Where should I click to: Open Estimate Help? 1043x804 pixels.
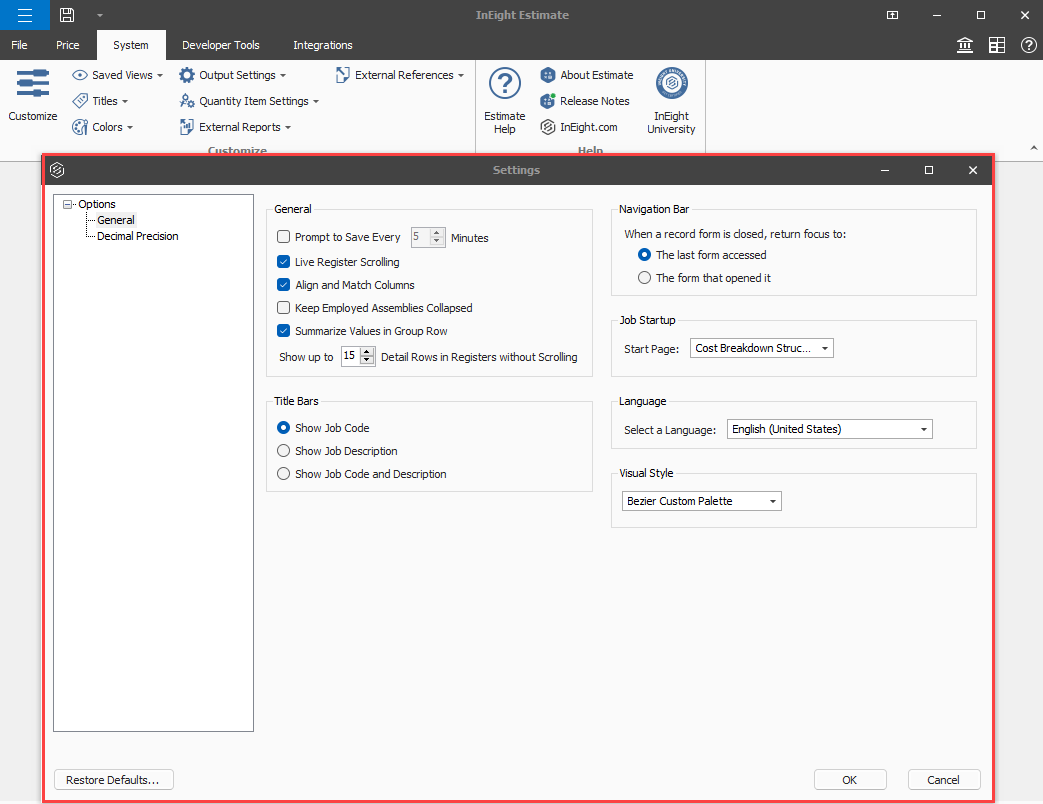tap(505, 100)
